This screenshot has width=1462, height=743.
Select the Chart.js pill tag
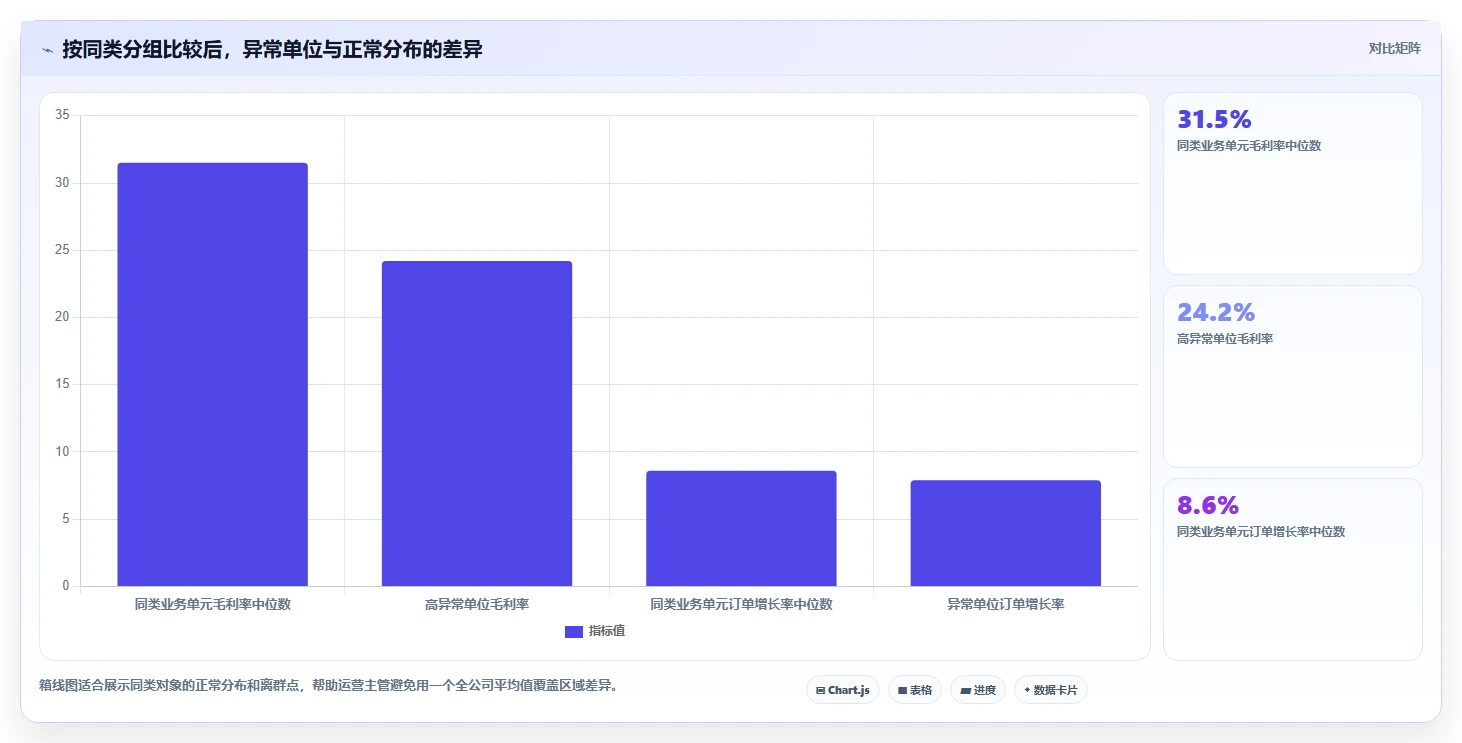[843, 690]
